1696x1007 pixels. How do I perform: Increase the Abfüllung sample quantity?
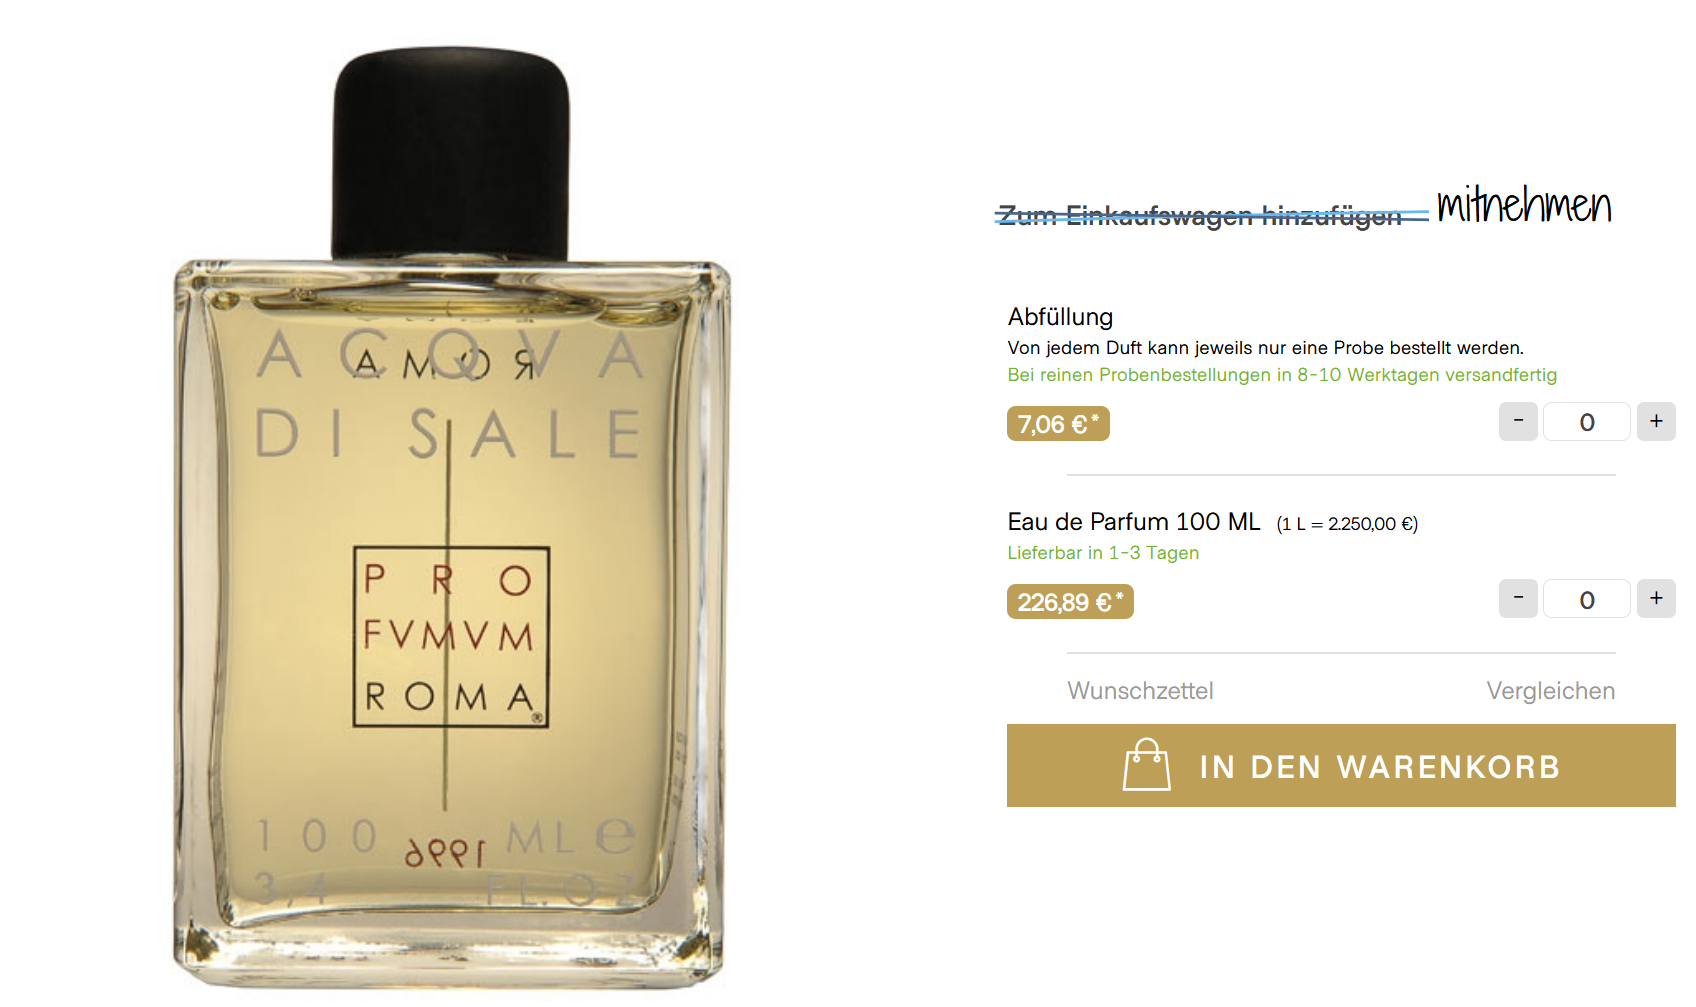[x=1656, y=421]
